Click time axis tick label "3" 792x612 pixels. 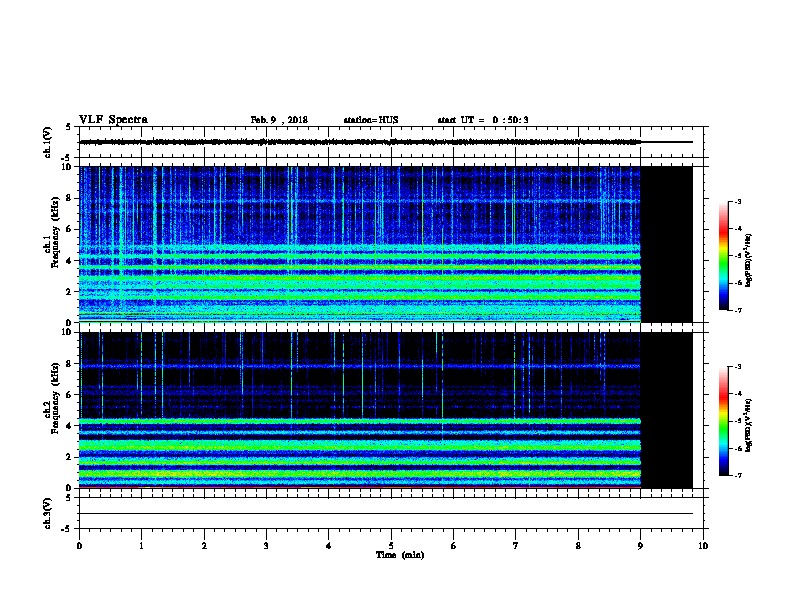pyautogui.click(x=266, y=545)
